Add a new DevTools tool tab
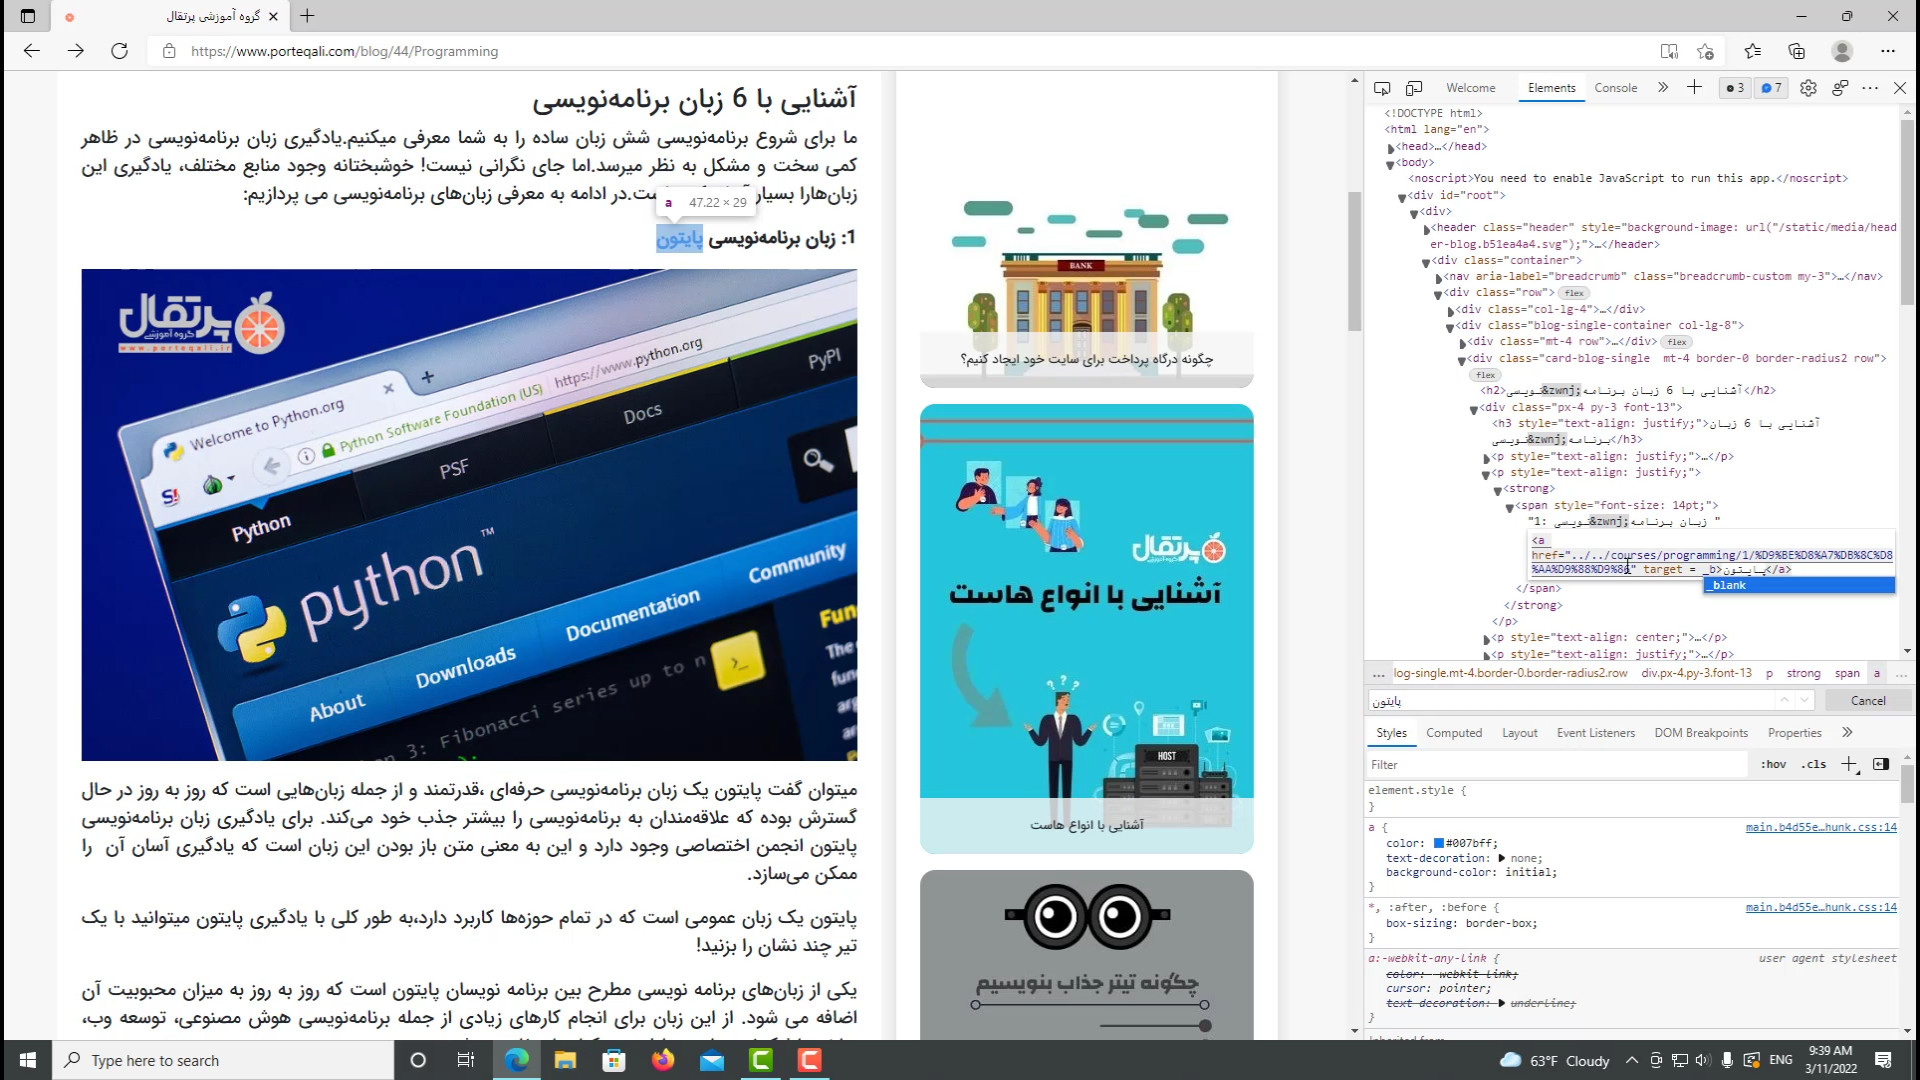The height and width of the screenshot is (1080, 1920). 1694,88
